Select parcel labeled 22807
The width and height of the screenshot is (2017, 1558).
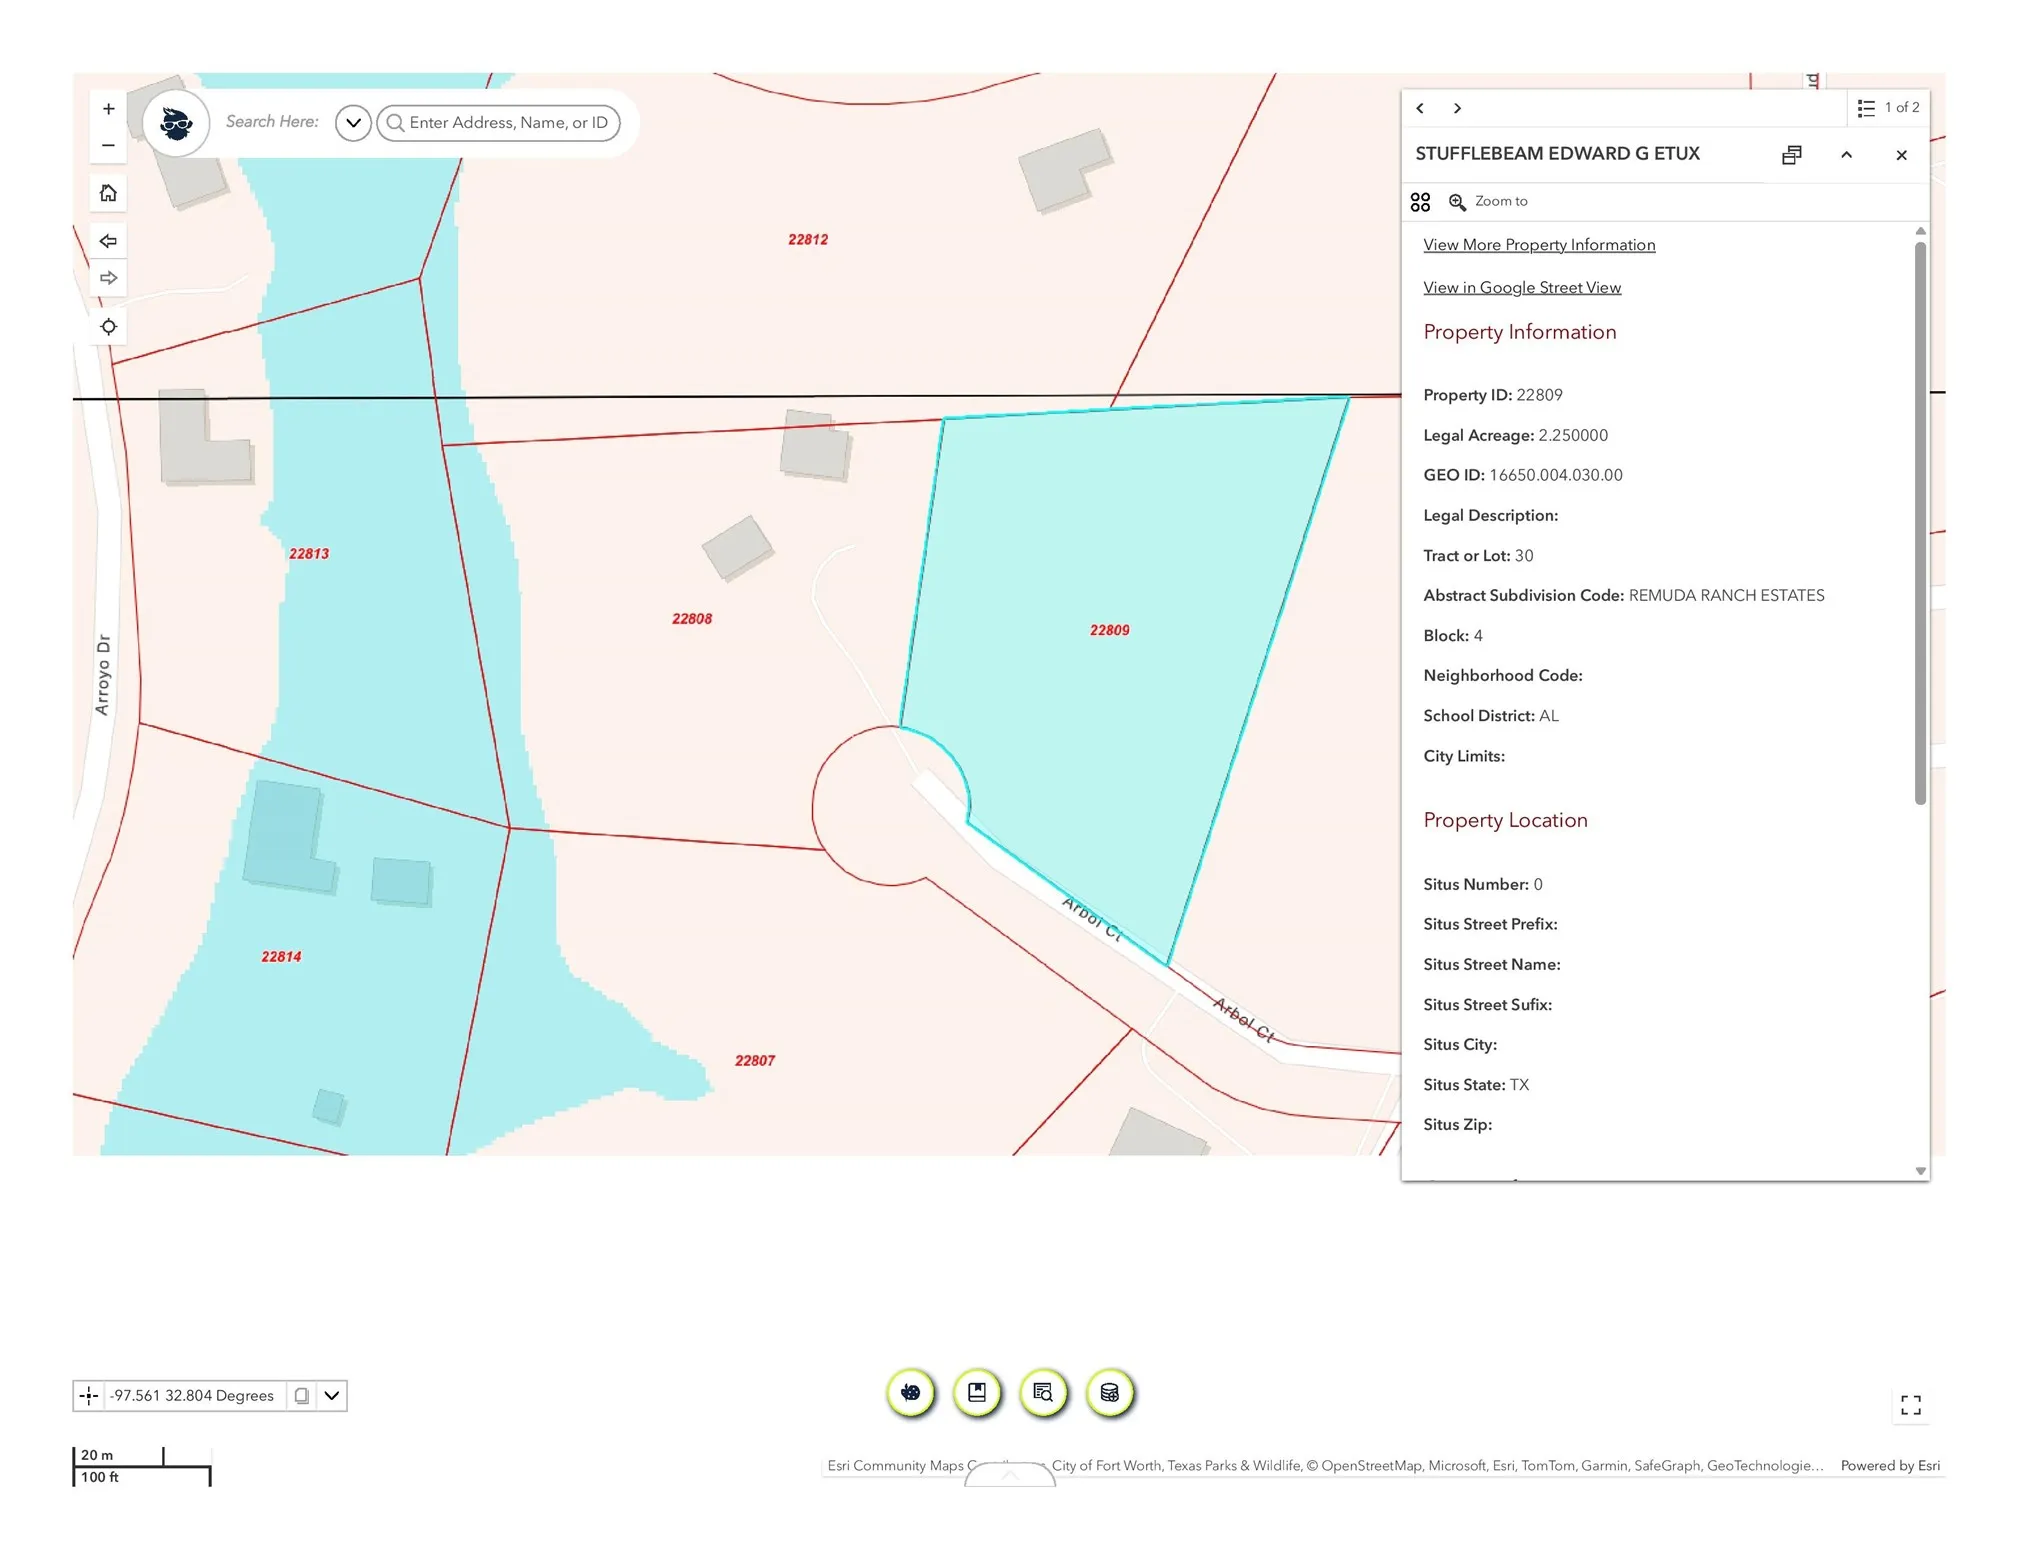coord(754,1061)
